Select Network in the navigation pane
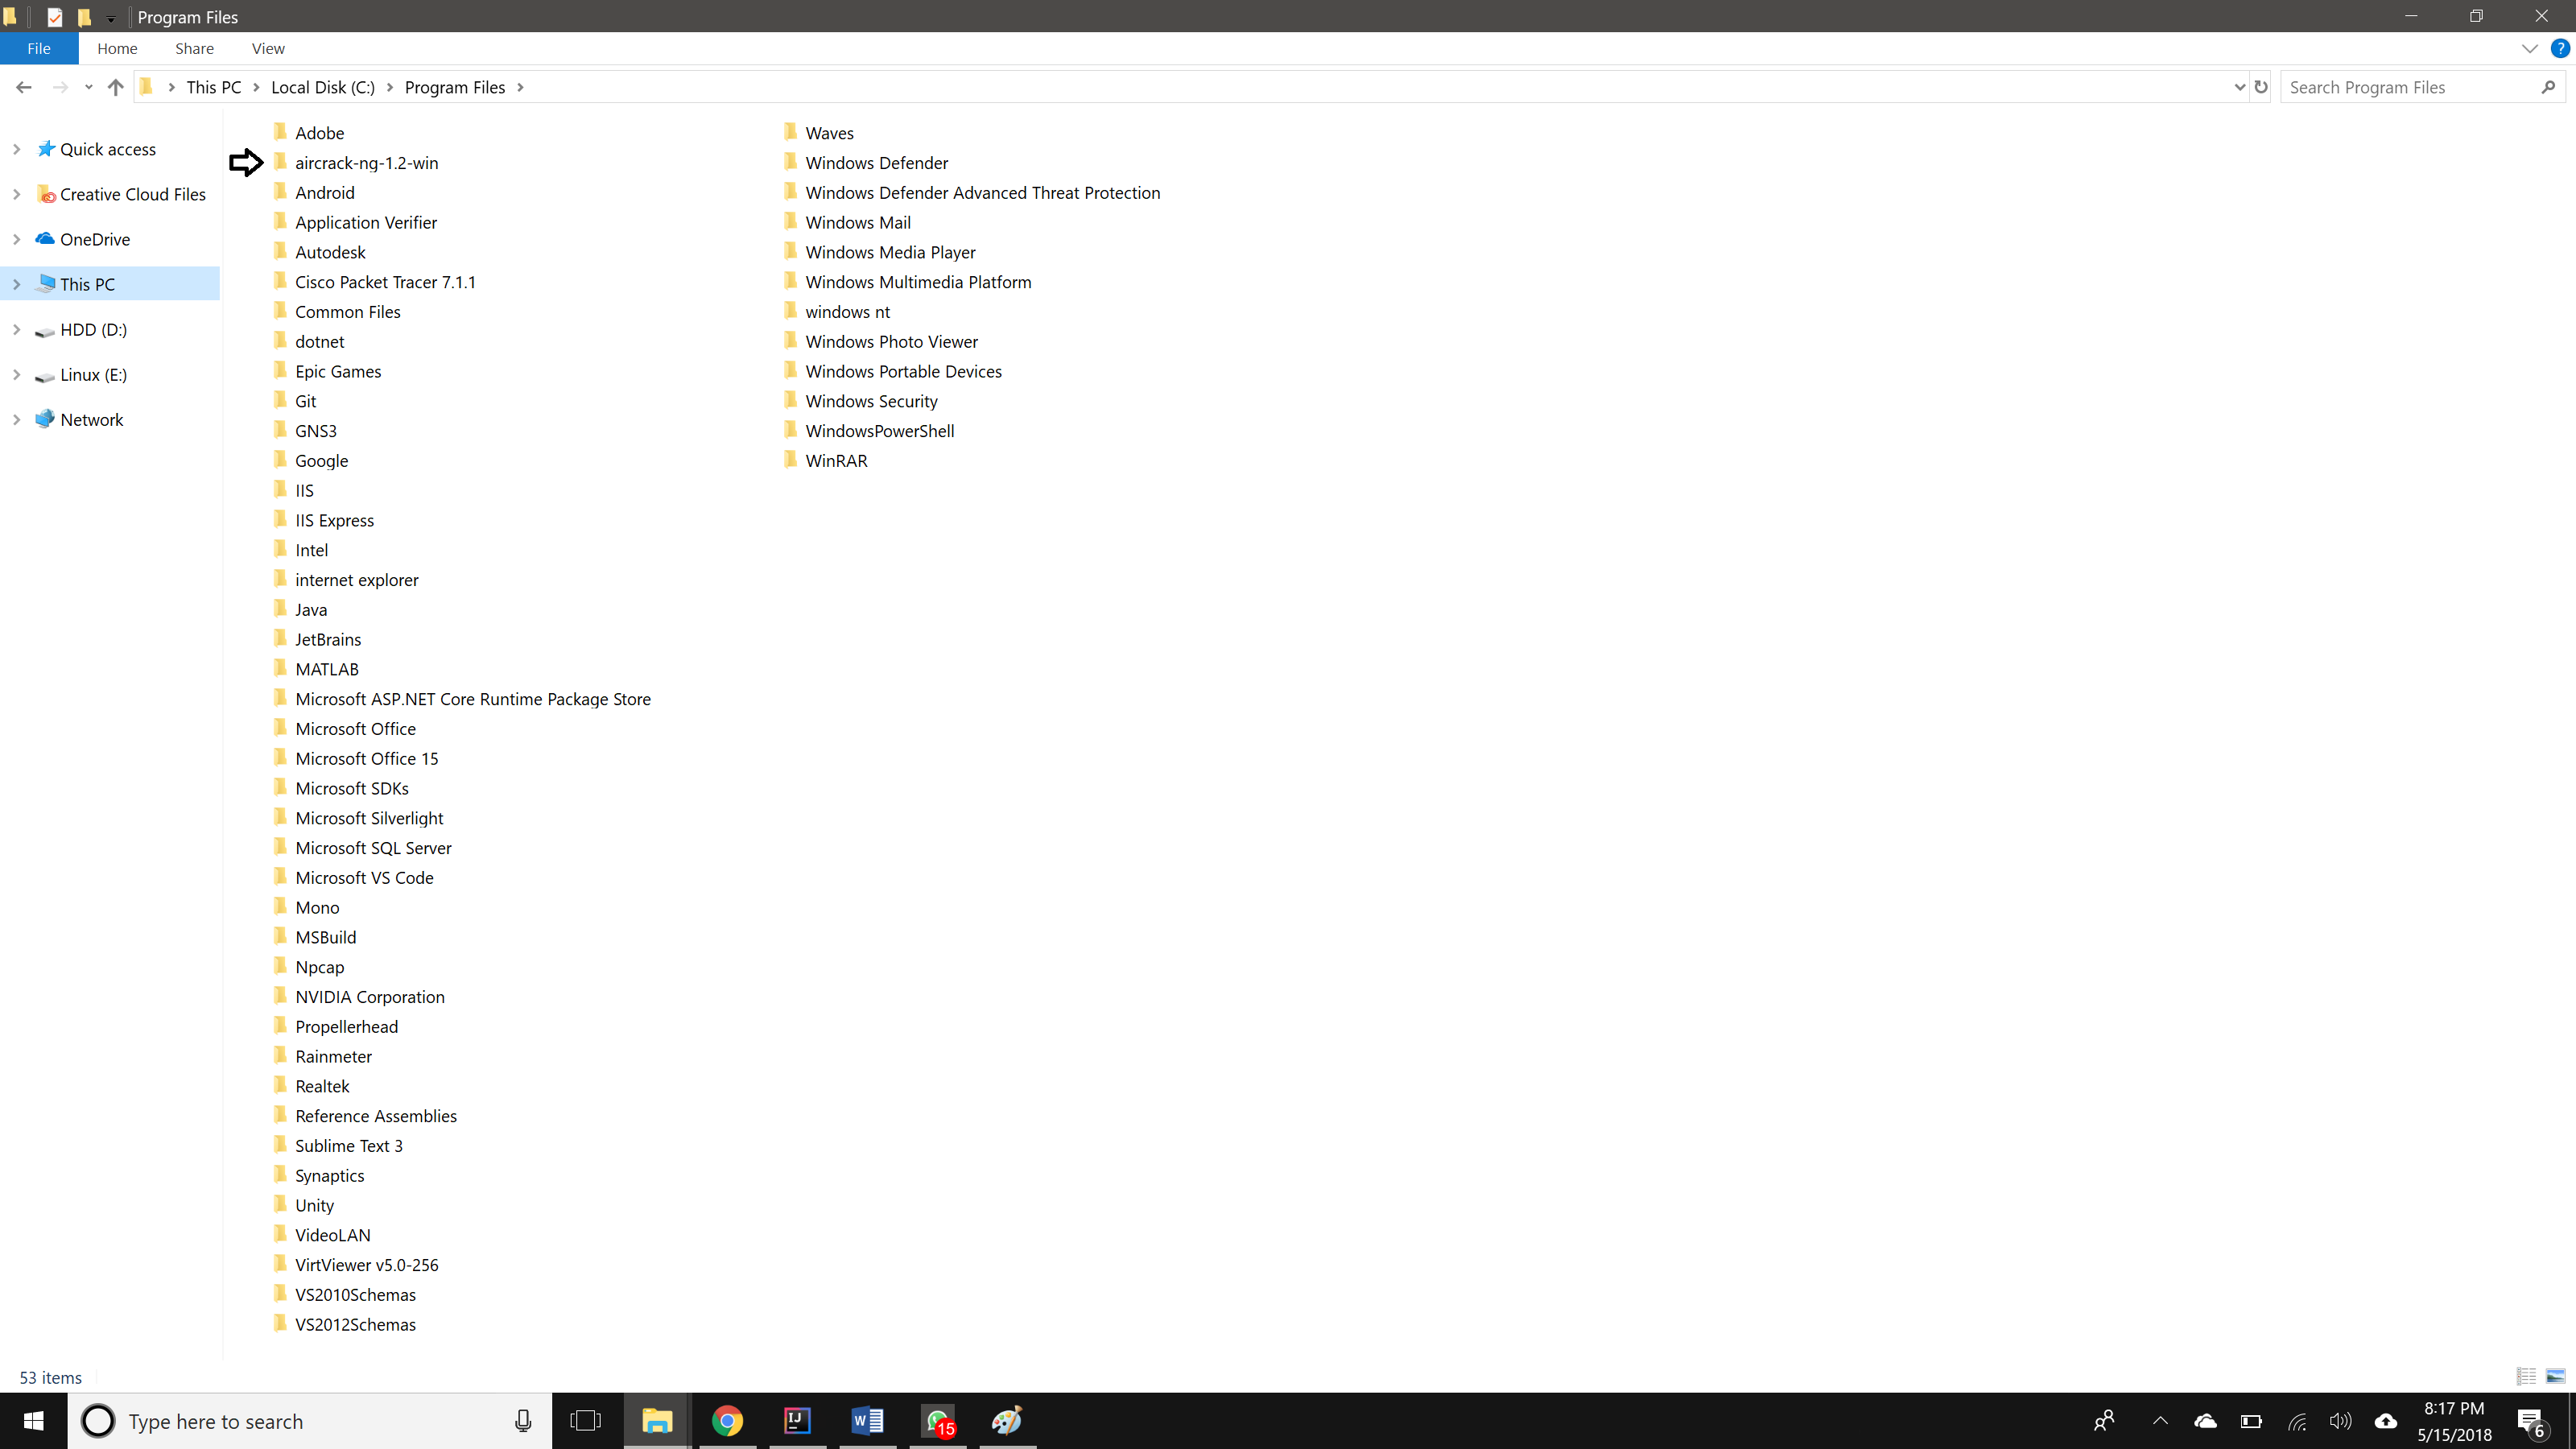The image size is (2576, 1449). point(91,420)
